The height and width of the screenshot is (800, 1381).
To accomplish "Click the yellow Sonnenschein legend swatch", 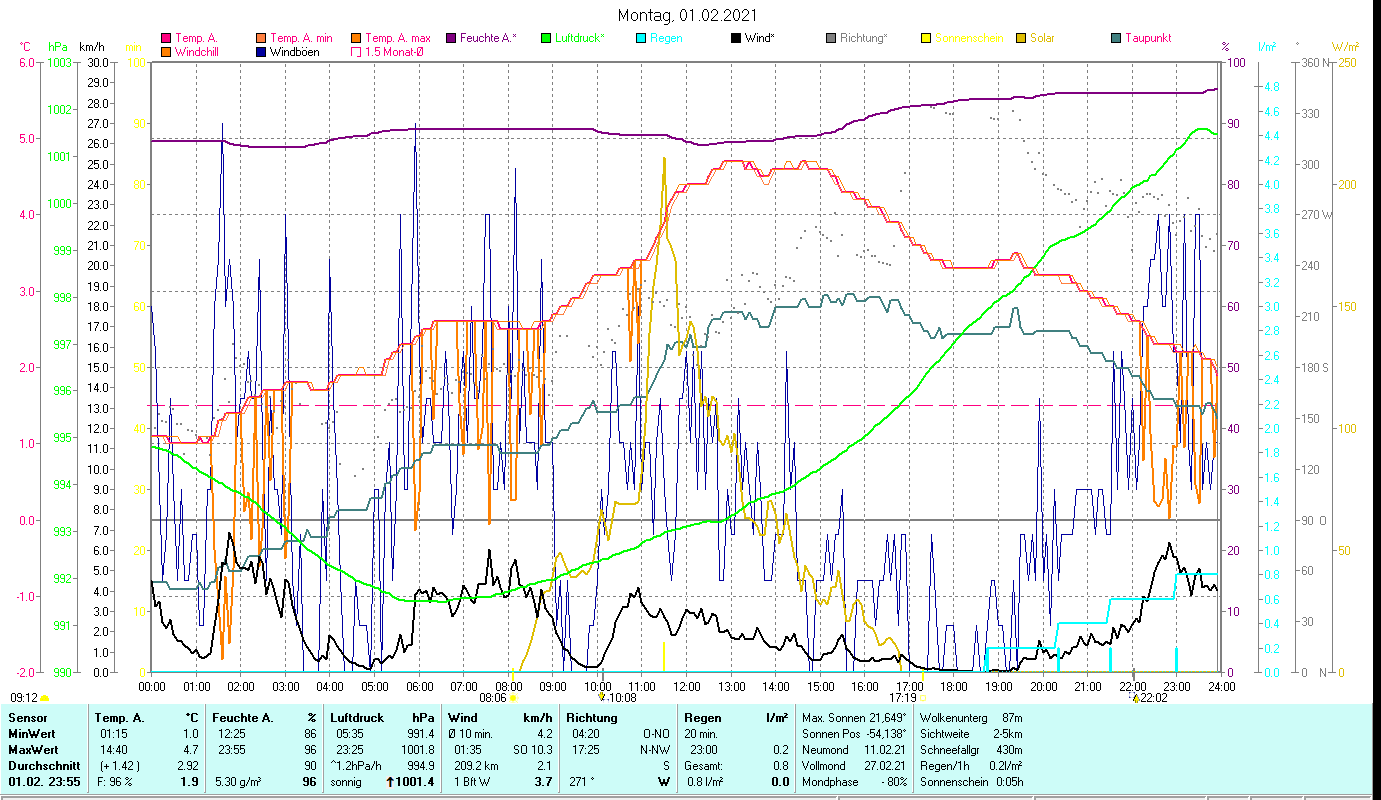I will 925,38.
